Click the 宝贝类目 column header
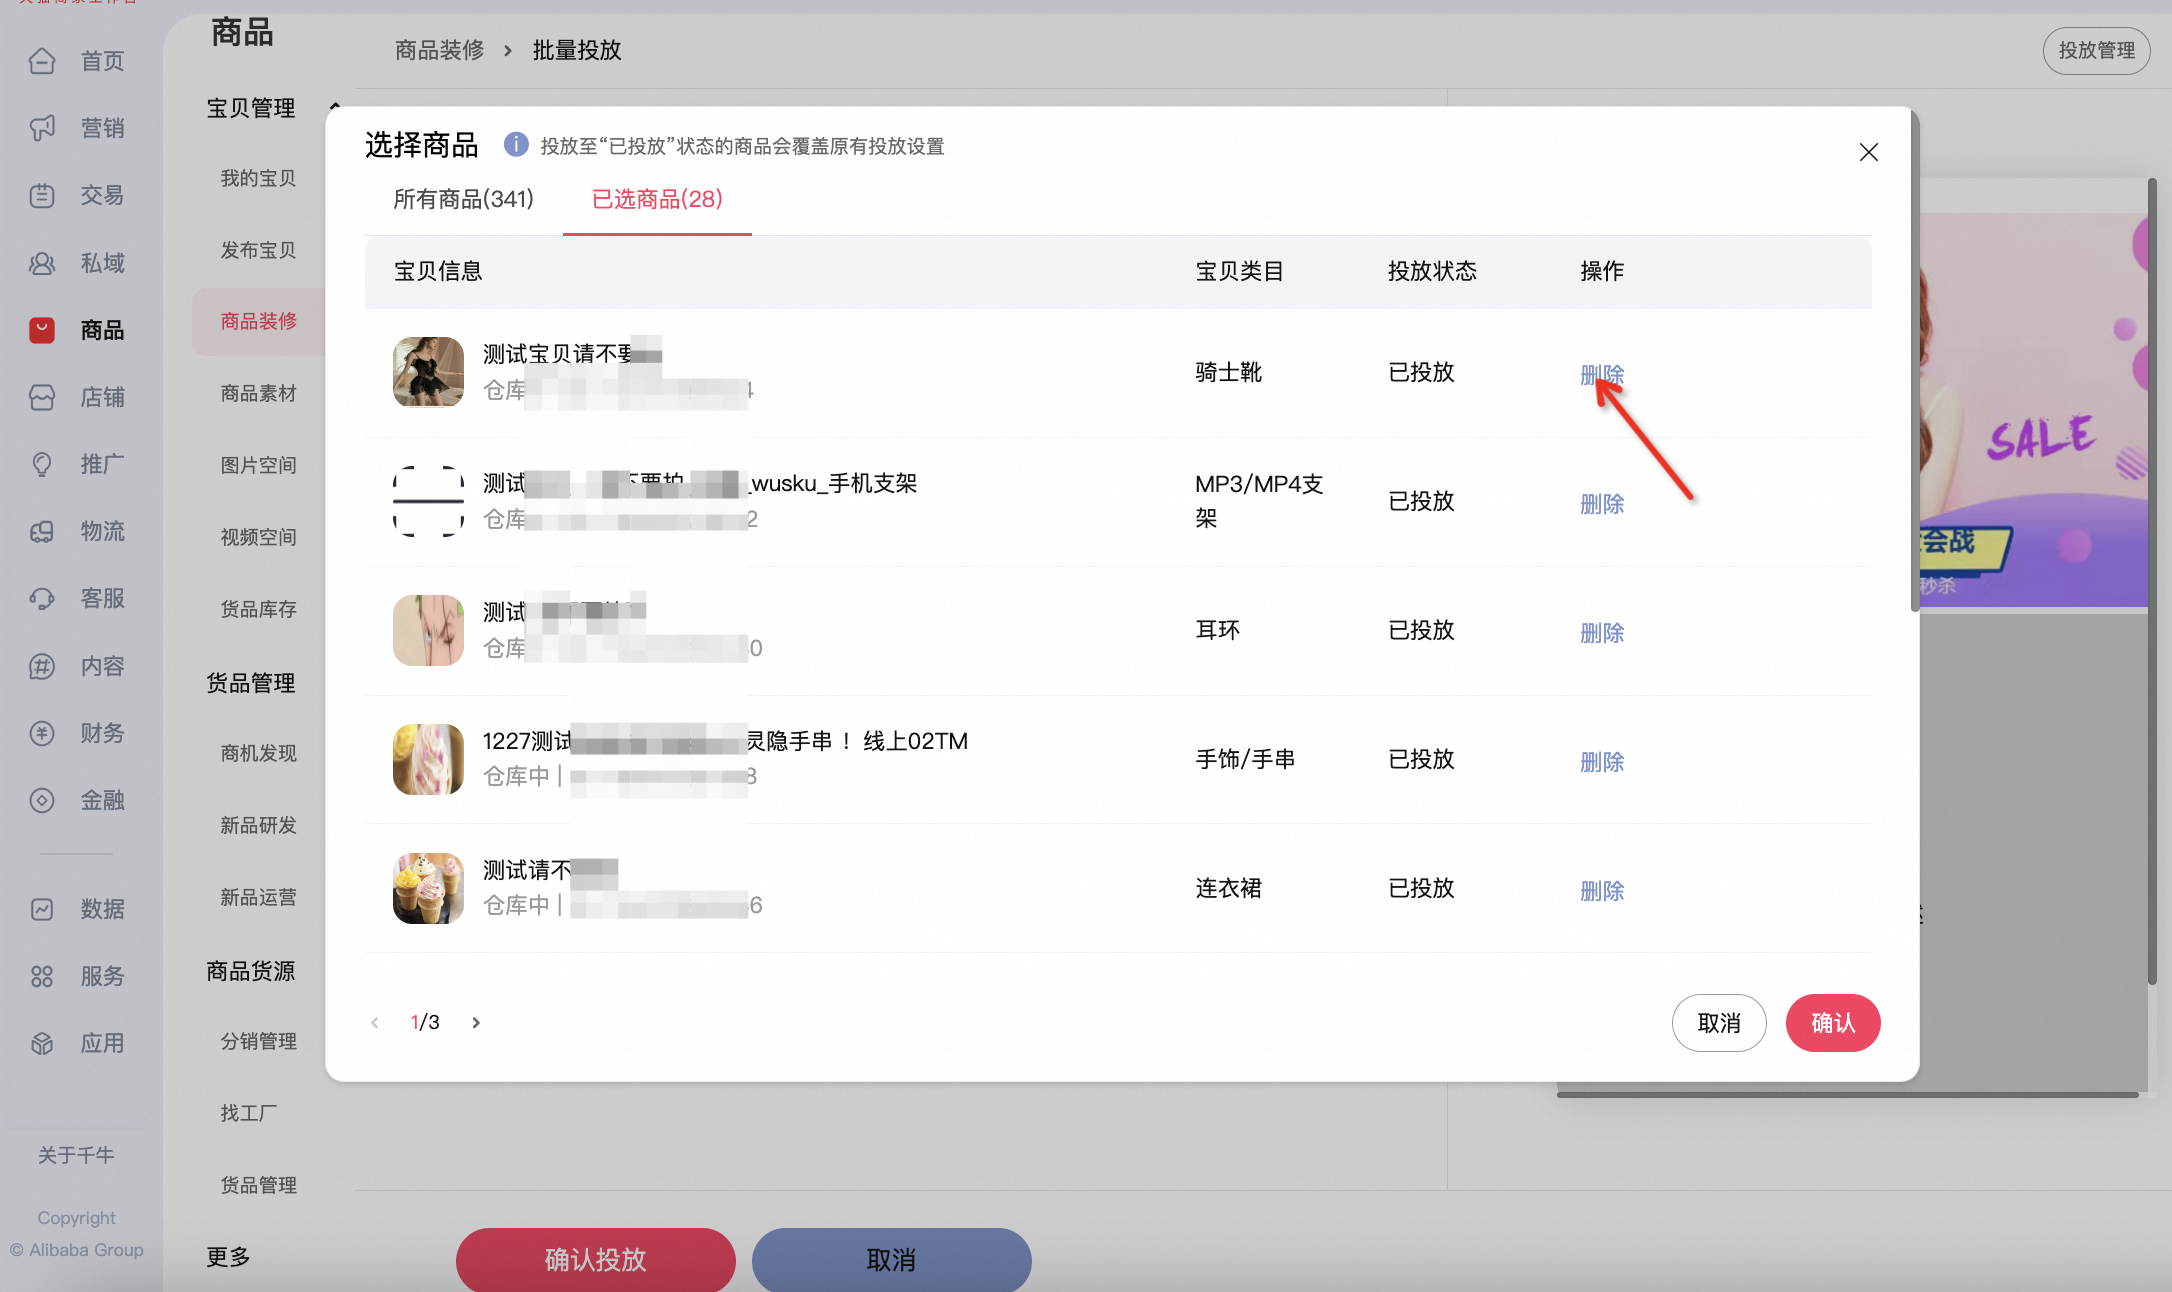Viewport: 2172px width, 1292px height. [1239, 271]
